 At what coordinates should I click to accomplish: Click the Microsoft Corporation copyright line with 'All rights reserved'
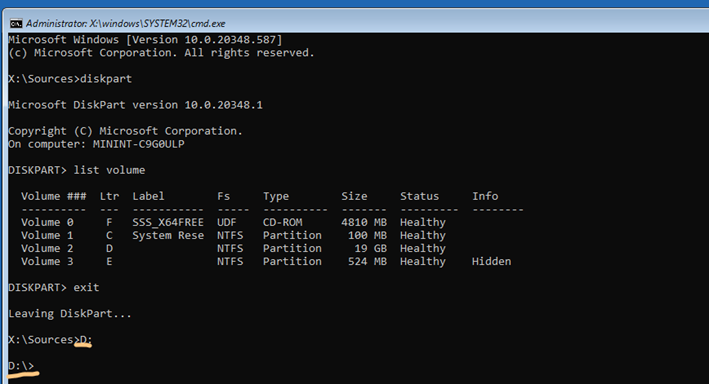(x=161, y=53)
